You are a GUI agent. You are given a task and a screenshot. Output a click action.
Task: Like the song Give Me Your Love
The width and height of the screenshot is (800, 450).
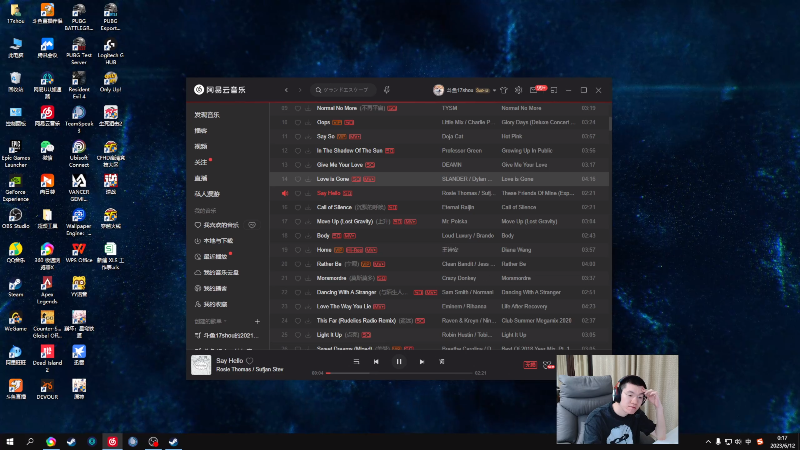click(x=298, y=165)
